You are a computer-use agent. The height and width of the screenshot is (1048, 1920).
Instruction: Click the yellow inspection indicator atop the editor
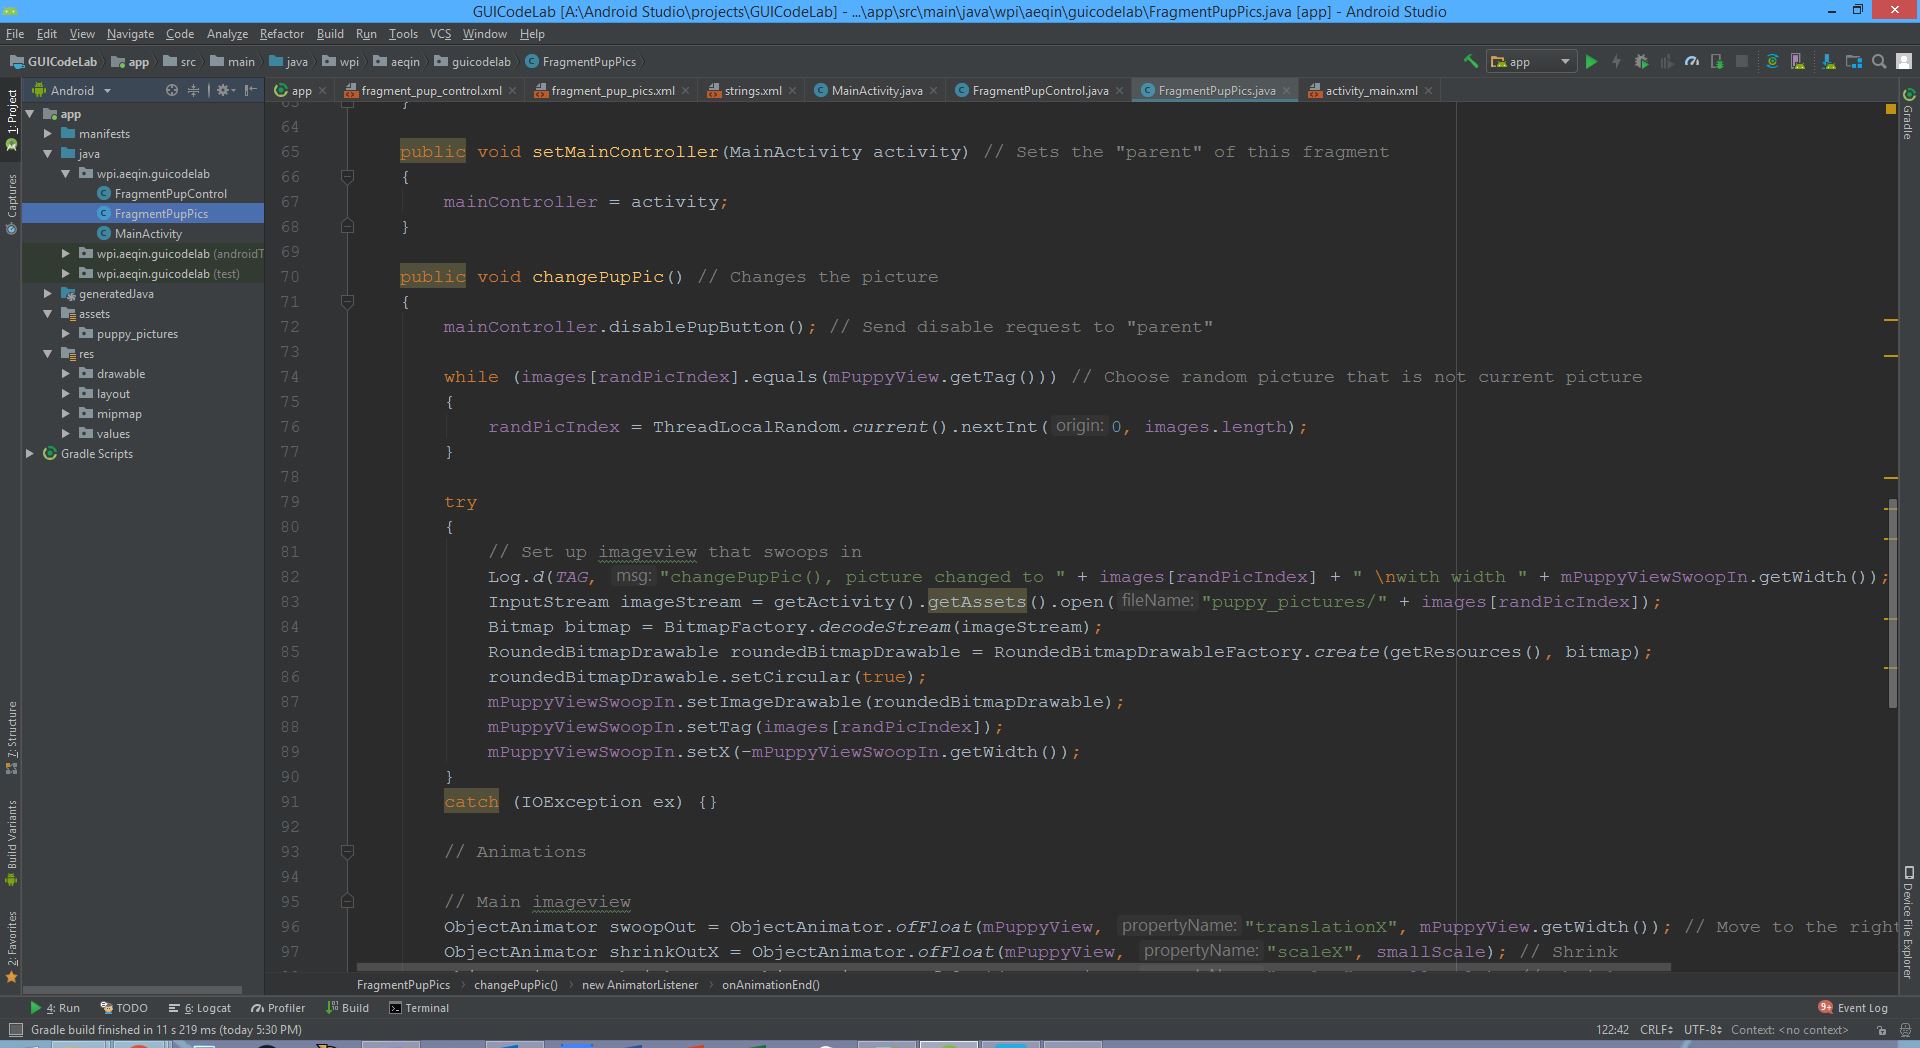[x=1890, y=108]
